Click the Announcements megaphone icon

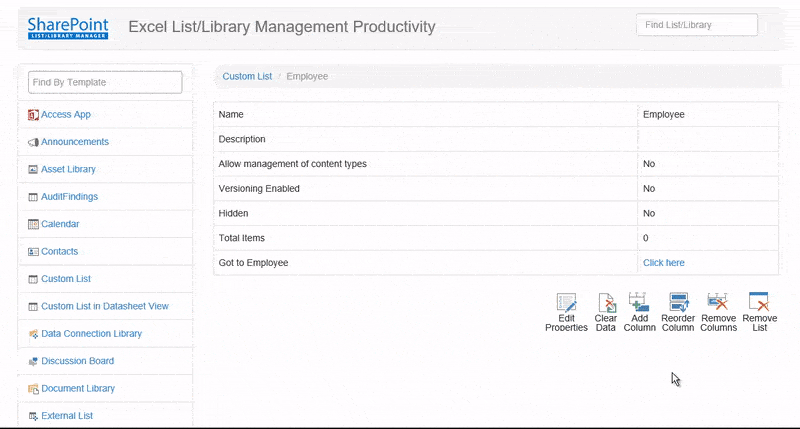(x=33, y=142)
